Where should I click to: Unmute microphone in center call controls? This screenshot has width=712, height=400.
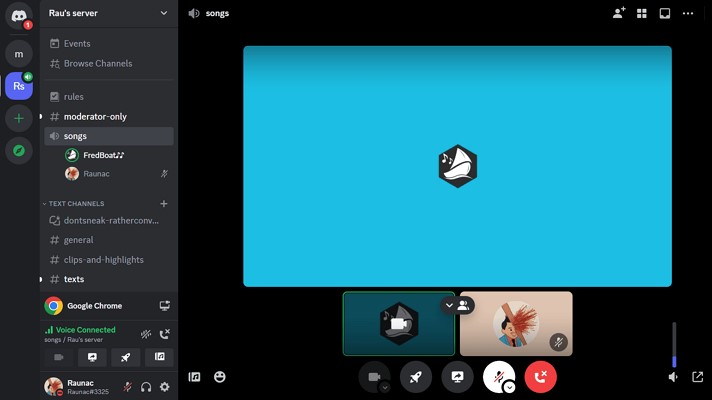pos(497,375)
